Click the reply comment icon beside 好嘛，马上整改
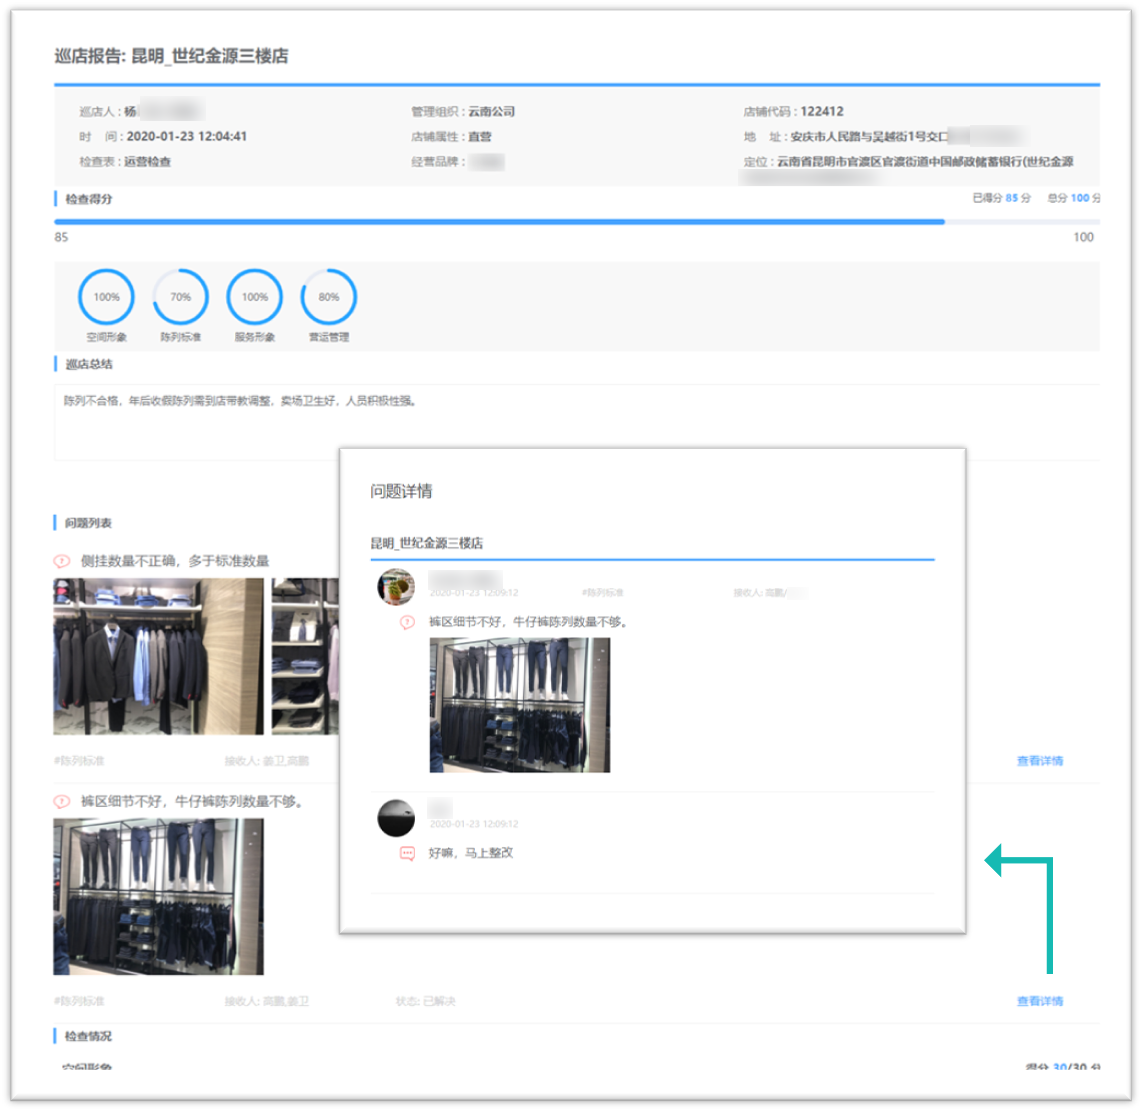The width and height of the screenshot is (1142, 1111). pos(407,853)
